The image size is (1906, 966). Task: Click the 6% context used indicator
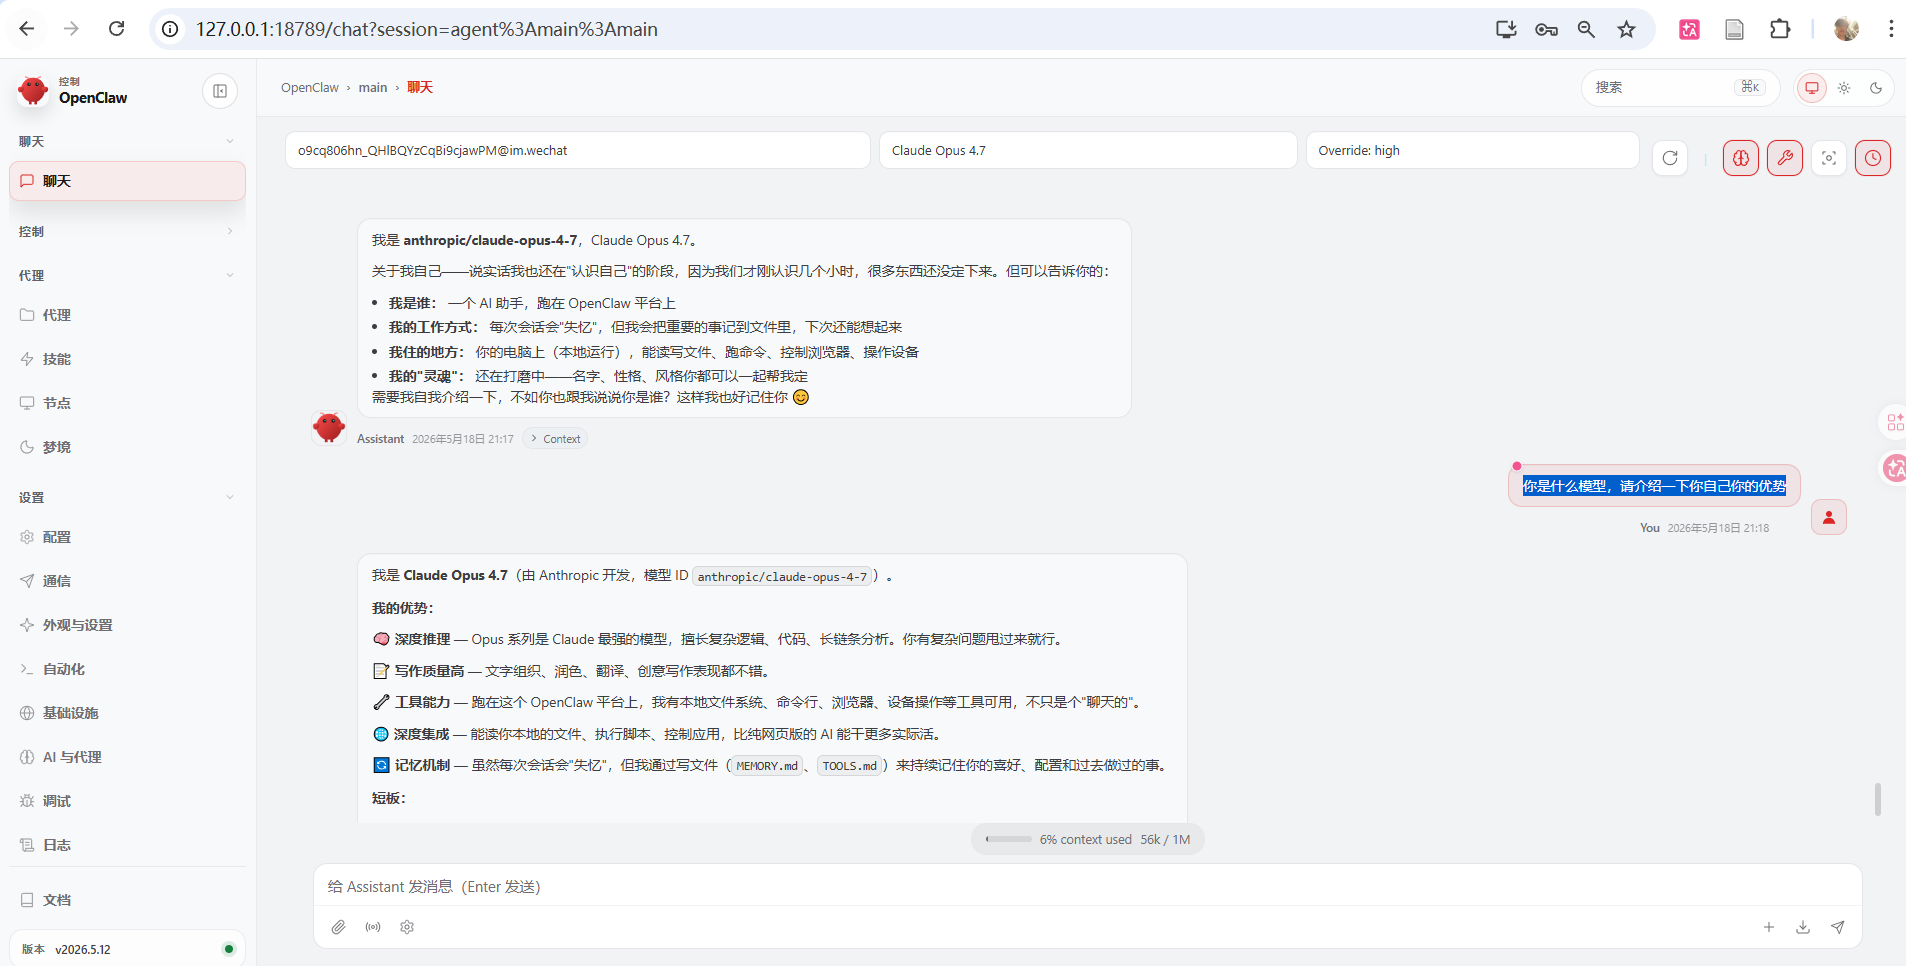point(1087,840)
